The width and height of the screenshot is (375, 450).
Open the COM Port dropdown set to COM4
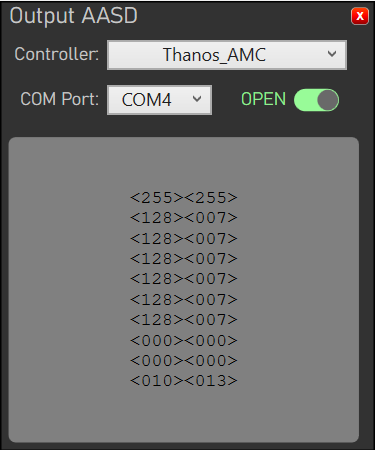click(x=159, y=100)
